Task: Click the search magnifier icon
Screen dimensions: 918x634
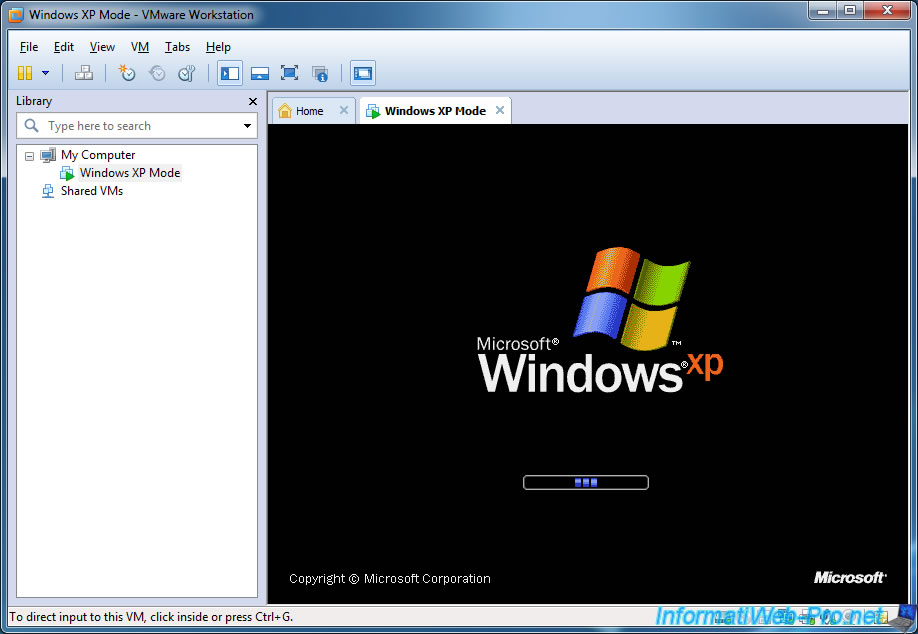Action: click(x=31, y=125)
